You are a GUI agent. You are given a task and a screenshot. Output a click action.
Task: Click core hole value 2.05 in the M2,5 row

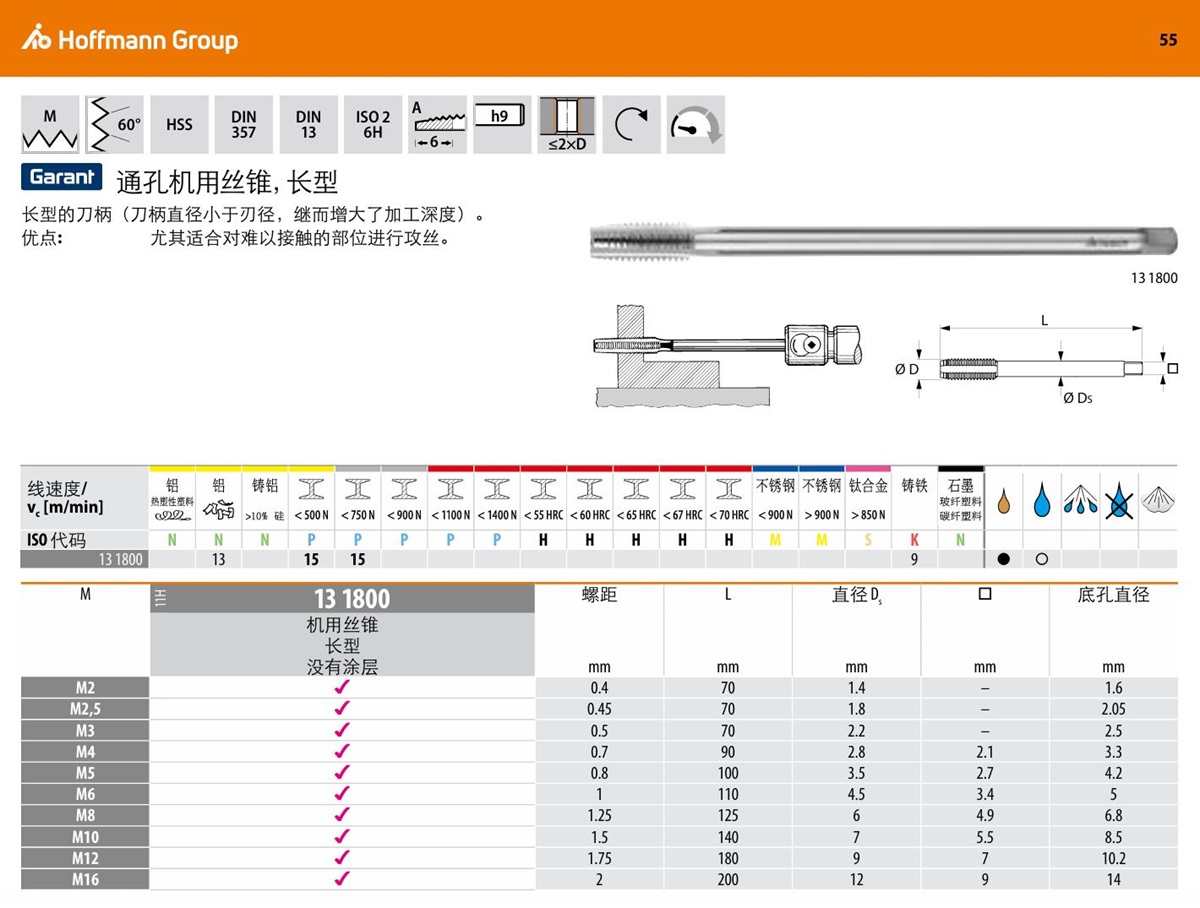pos(1113,709)
